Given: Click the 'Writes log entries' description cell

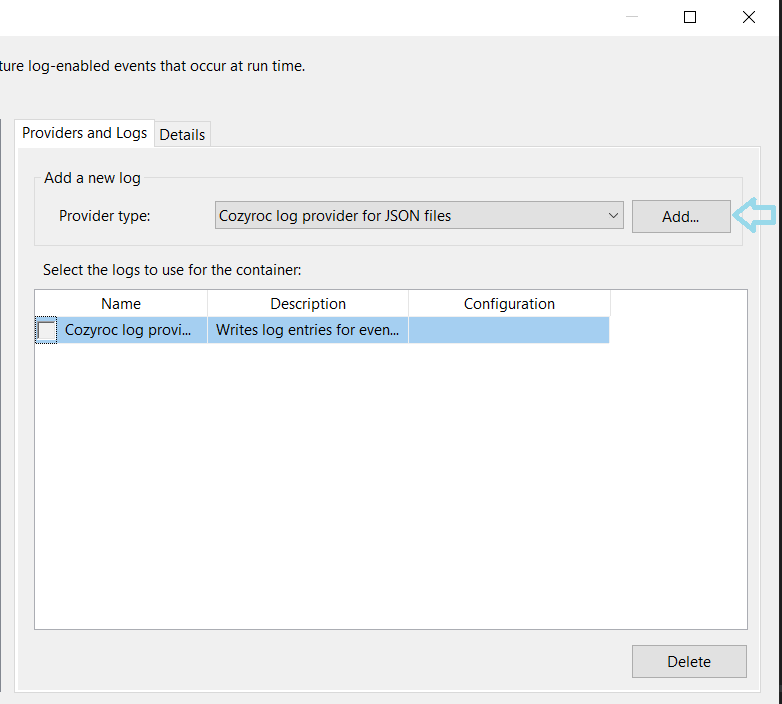Looking at the screenshot, I should [307, 330].
